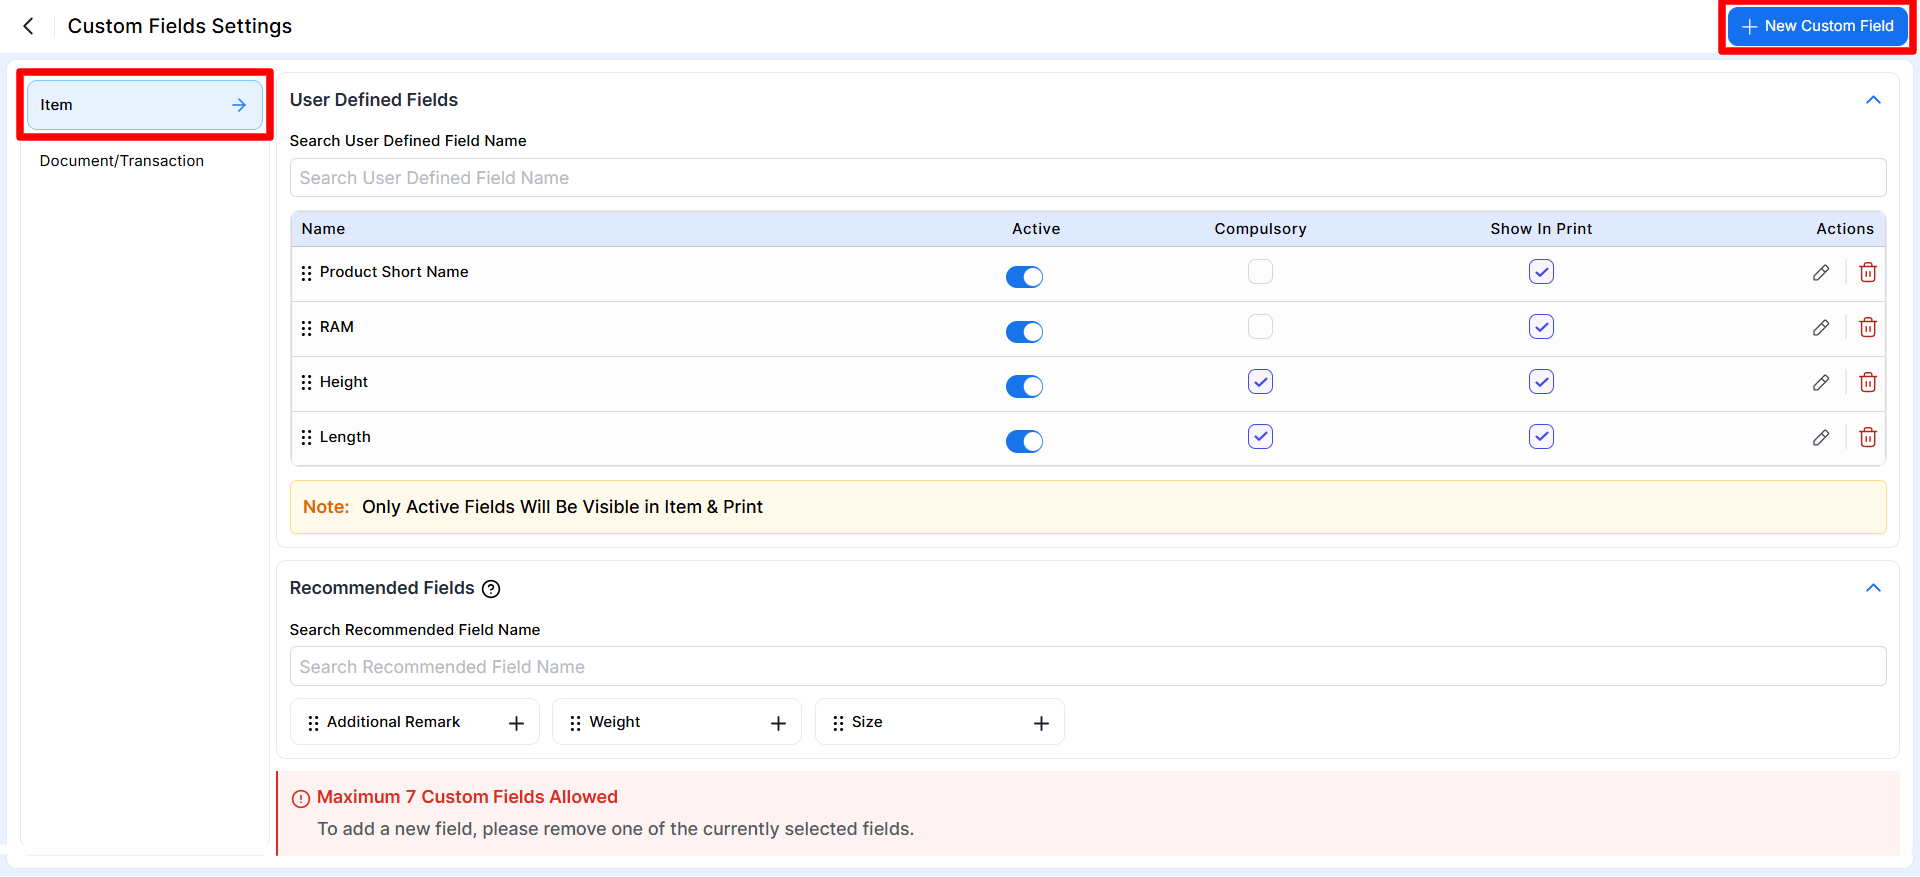Collapse the User Defined Fields section
This screenshot has height=877, width=1920.
coord(1873,100)
